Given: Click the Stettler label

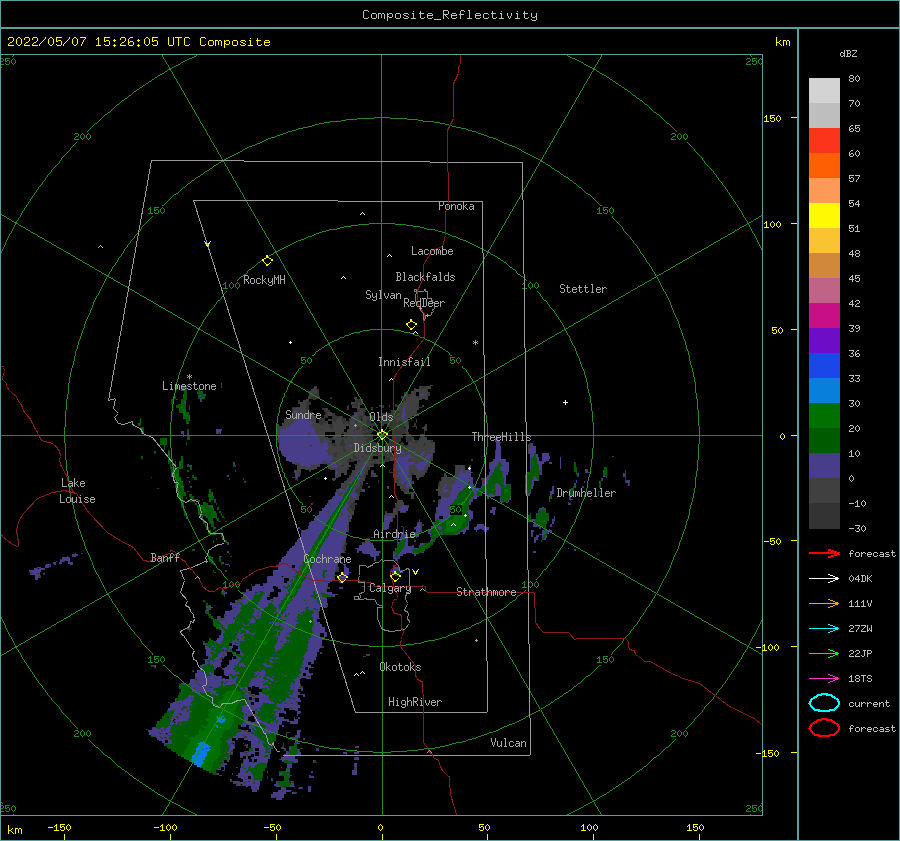Looking at the screenshot, I should click(583, 289).
